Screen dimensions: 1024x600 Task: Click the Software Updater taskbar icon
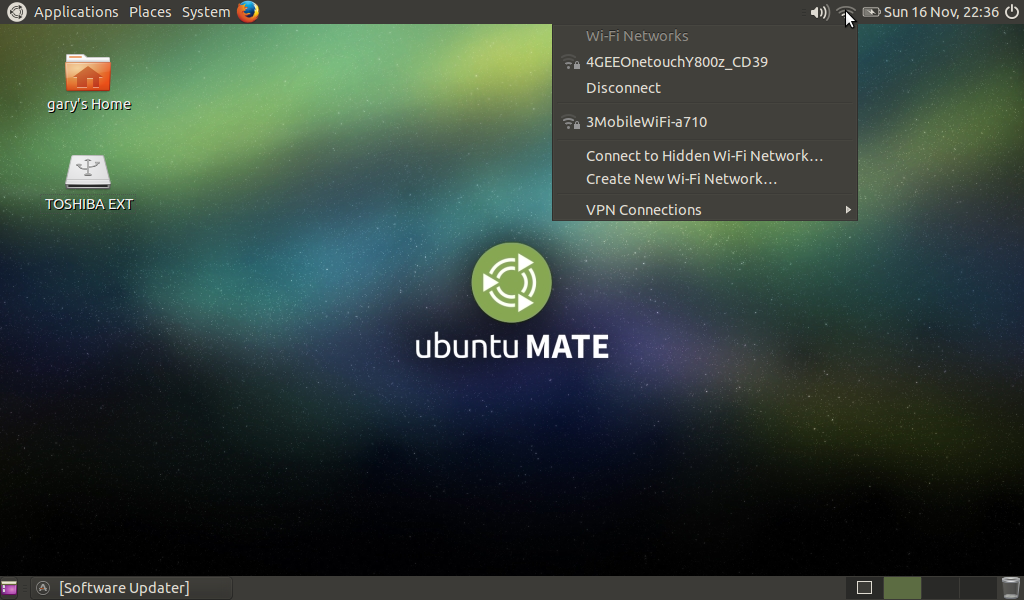tap(43, 588)
